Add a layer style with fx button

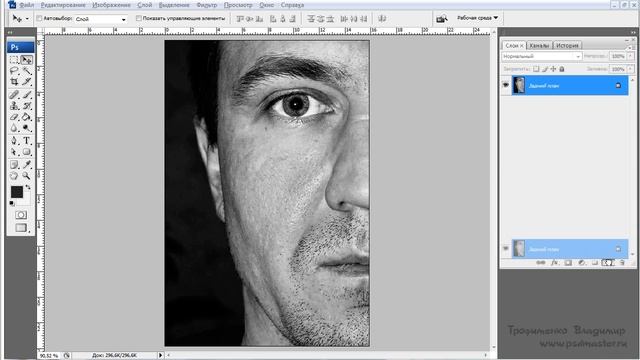point(554,263)
